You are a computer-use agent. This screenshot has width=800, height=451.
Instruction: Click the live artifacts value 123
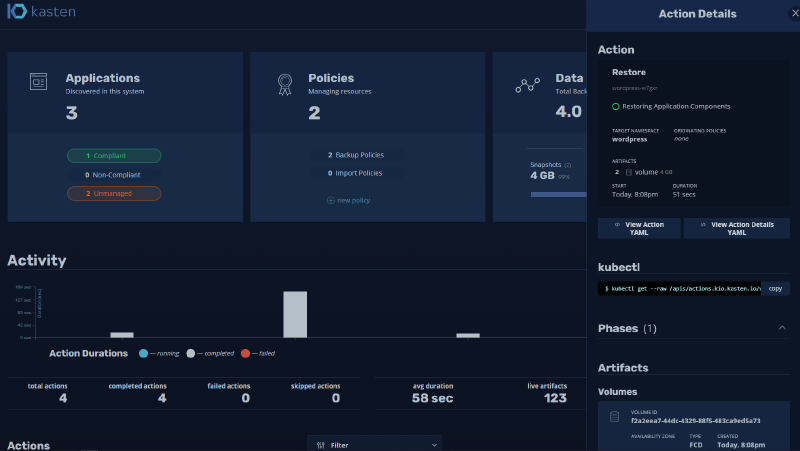(555, 398)
